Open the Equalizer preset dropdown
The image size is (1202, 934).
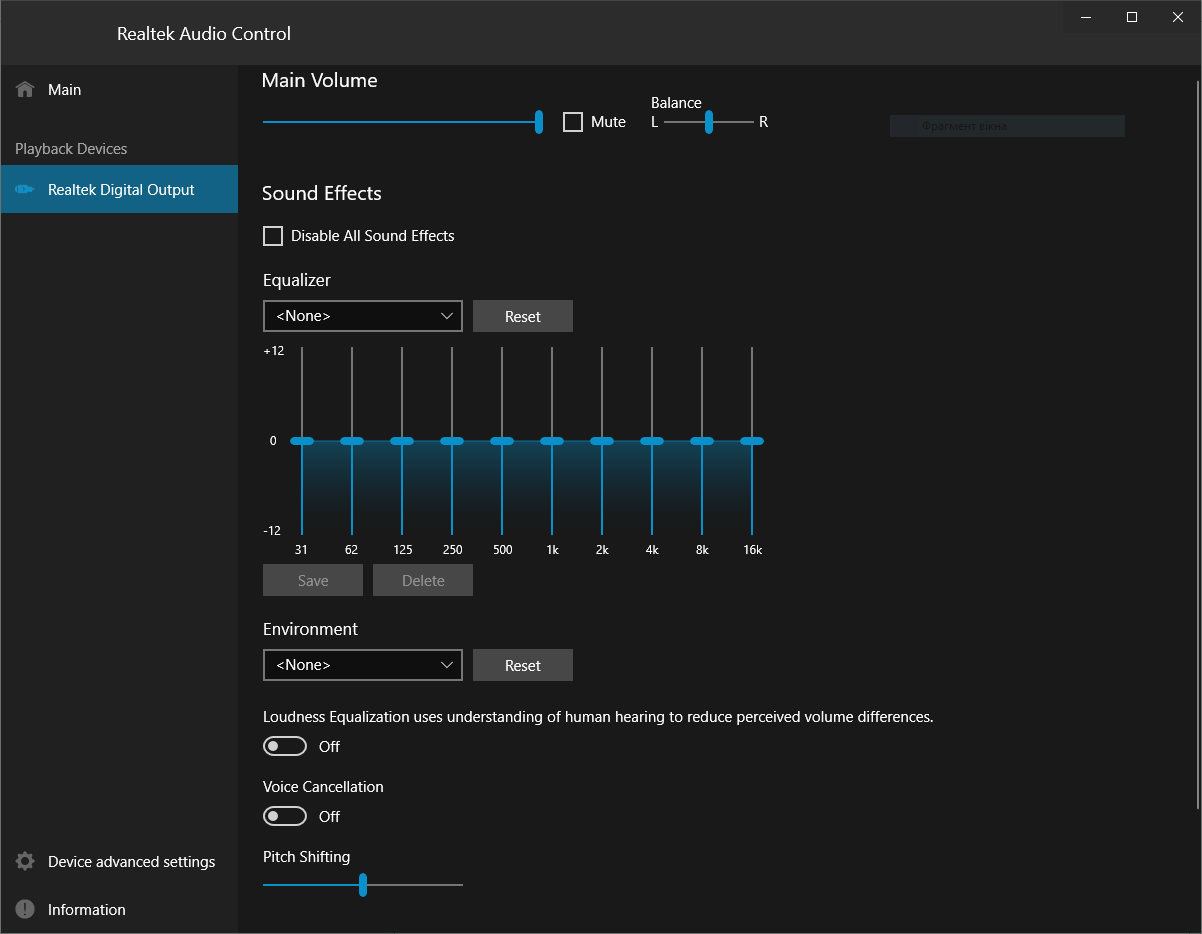click(363, 316)
